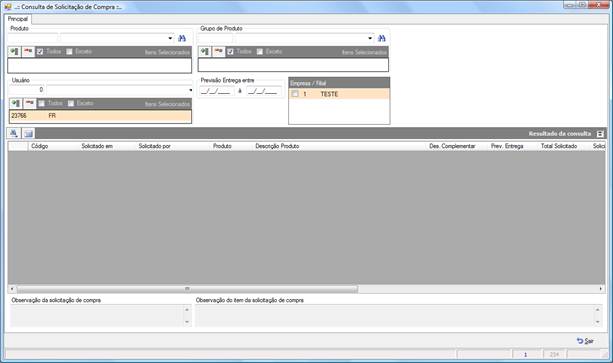
Task: Click the Previsão Entrega start date field
Action: click(x=216, y=91)
